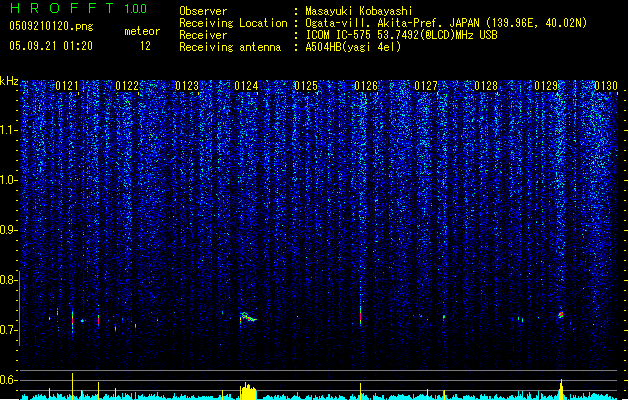The width and height of the screenshot is (629, 400).
Task: Click the 0127 time marker
Action: (x=426, y=86)
